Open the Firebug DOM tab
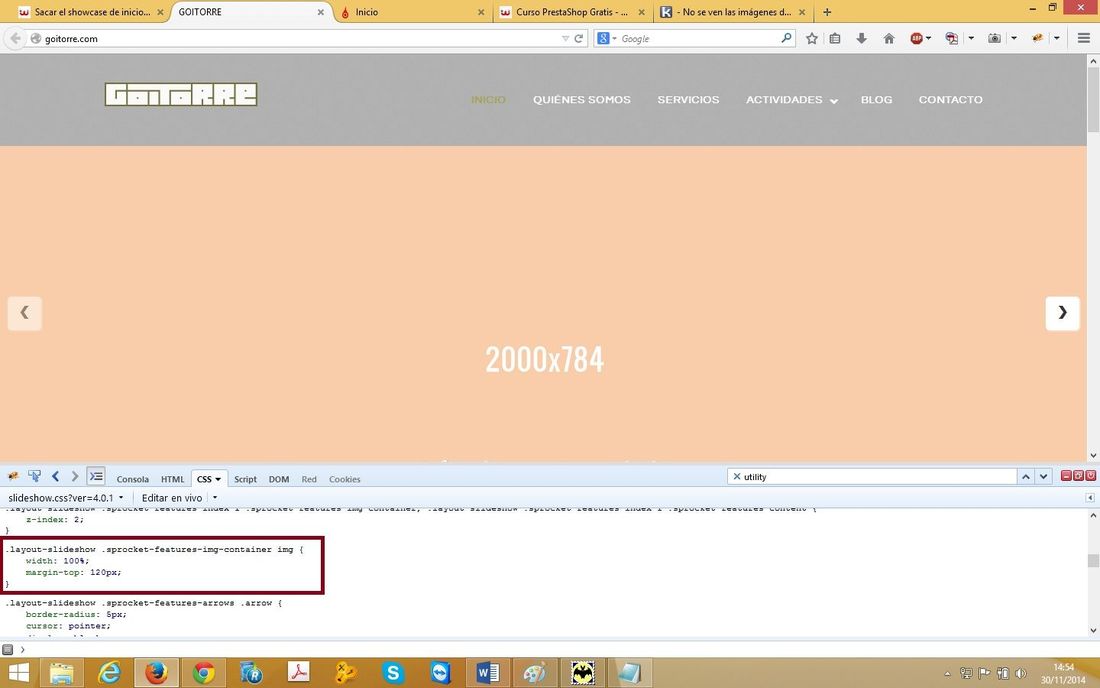Viewport: 1100px width, 688px height. point(279,479)
